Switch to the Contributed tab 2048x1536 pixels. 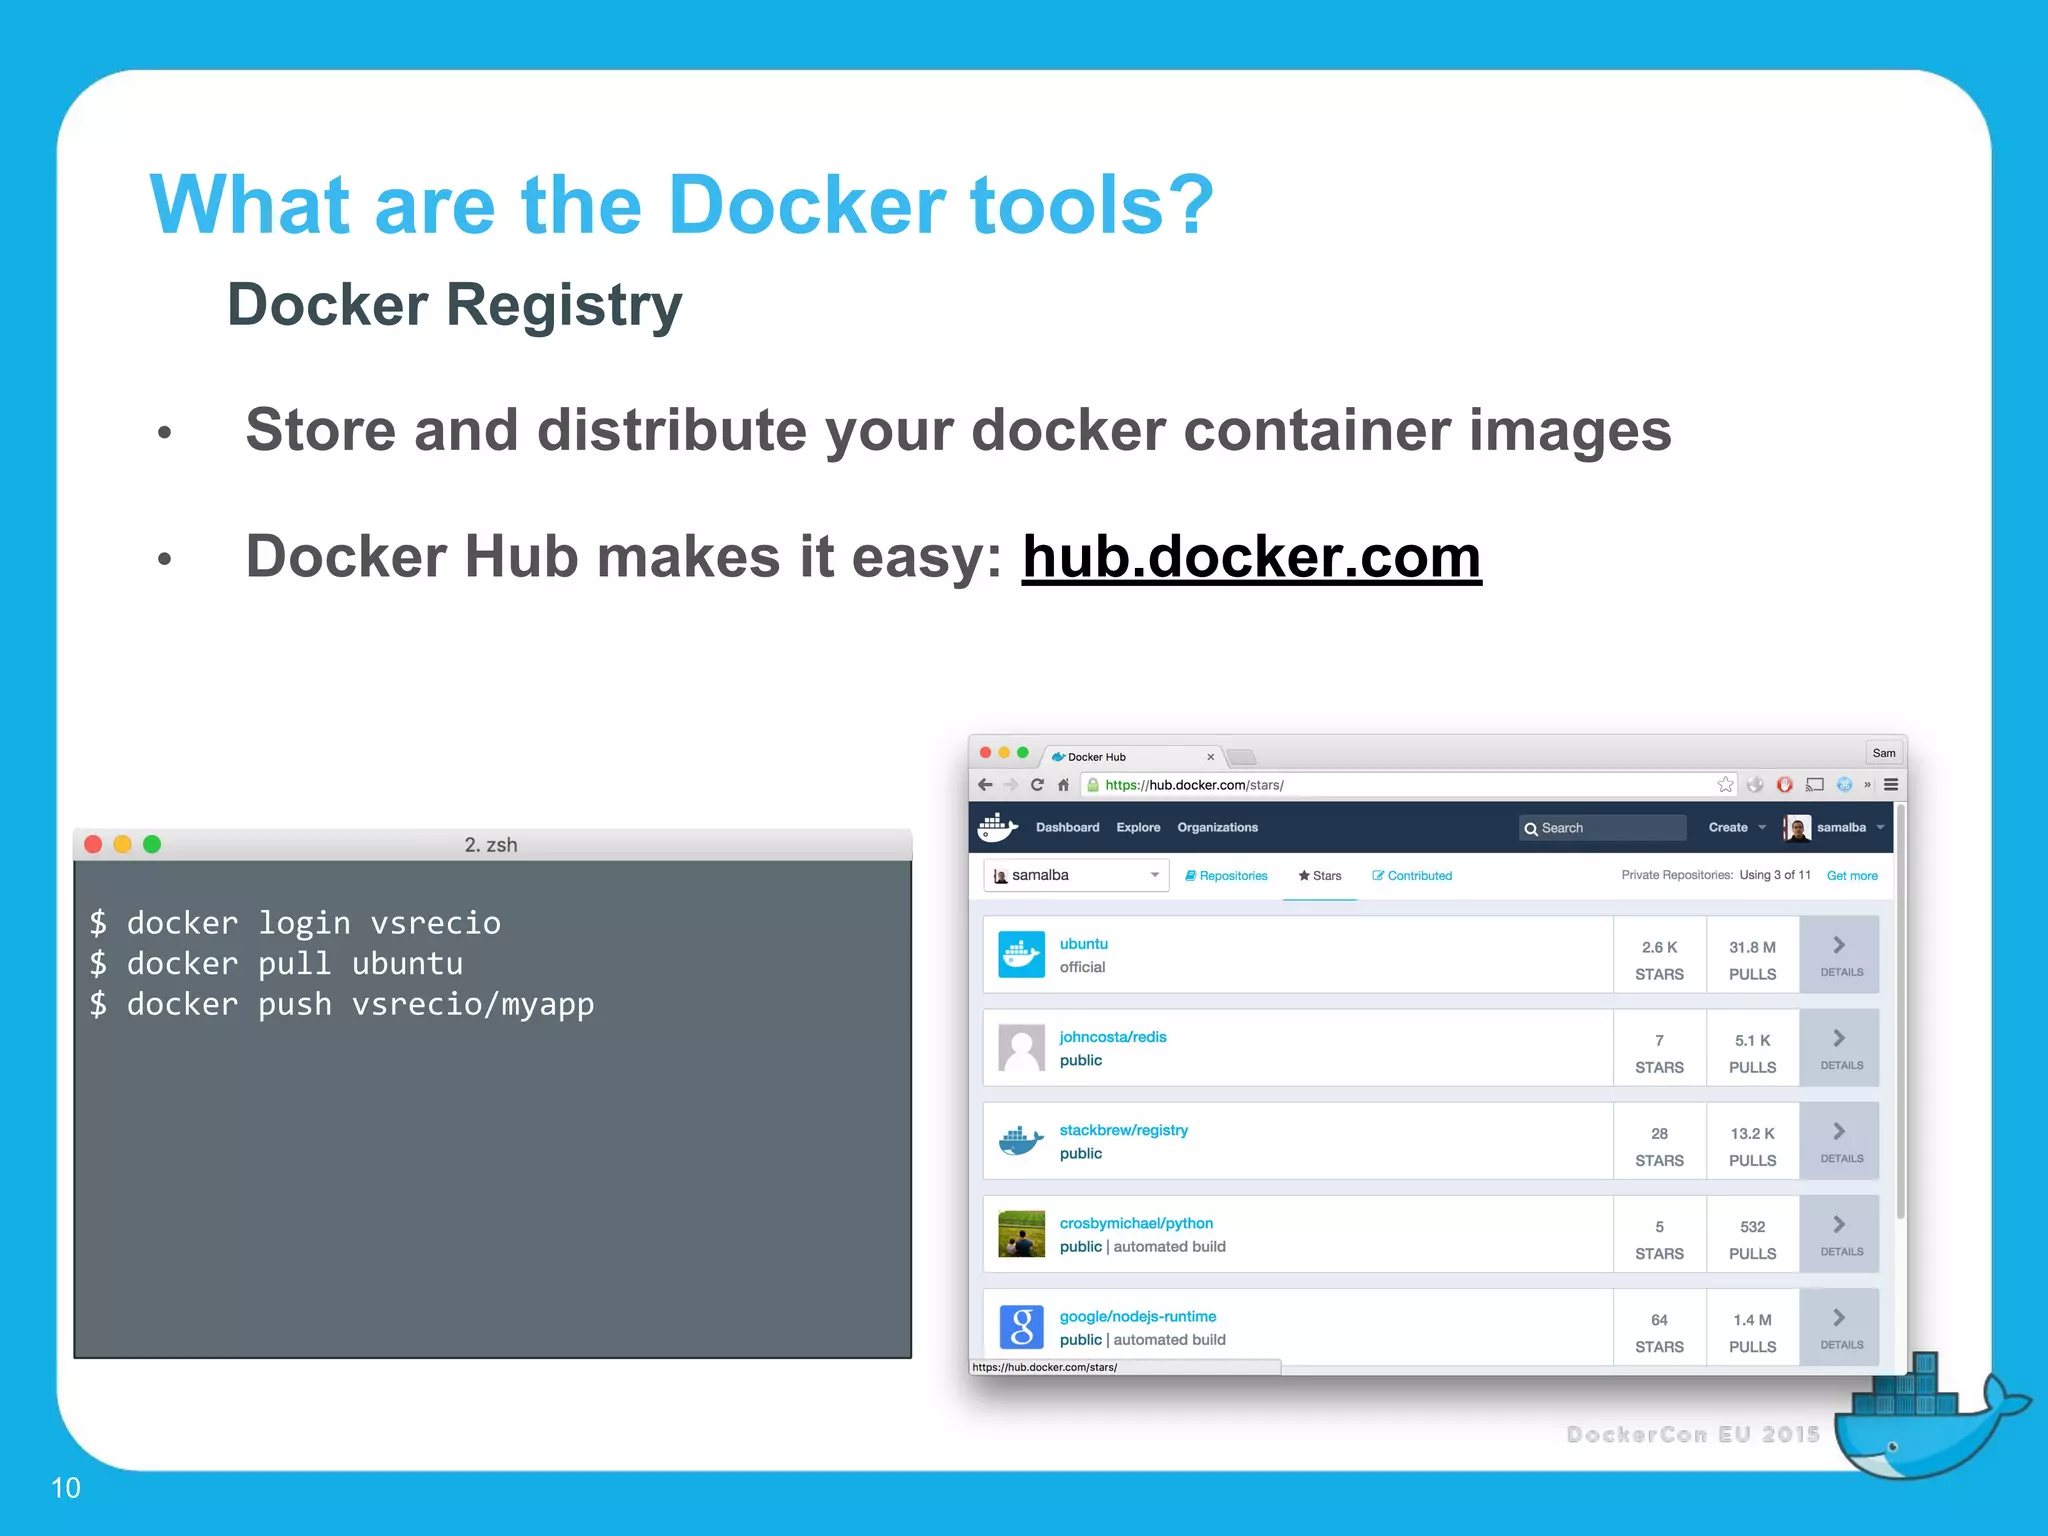pos(1412,876)
